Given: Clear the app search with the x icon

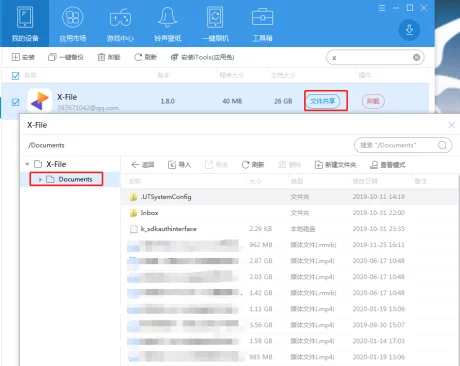Looking at the screenshot, I should (416, 57).
